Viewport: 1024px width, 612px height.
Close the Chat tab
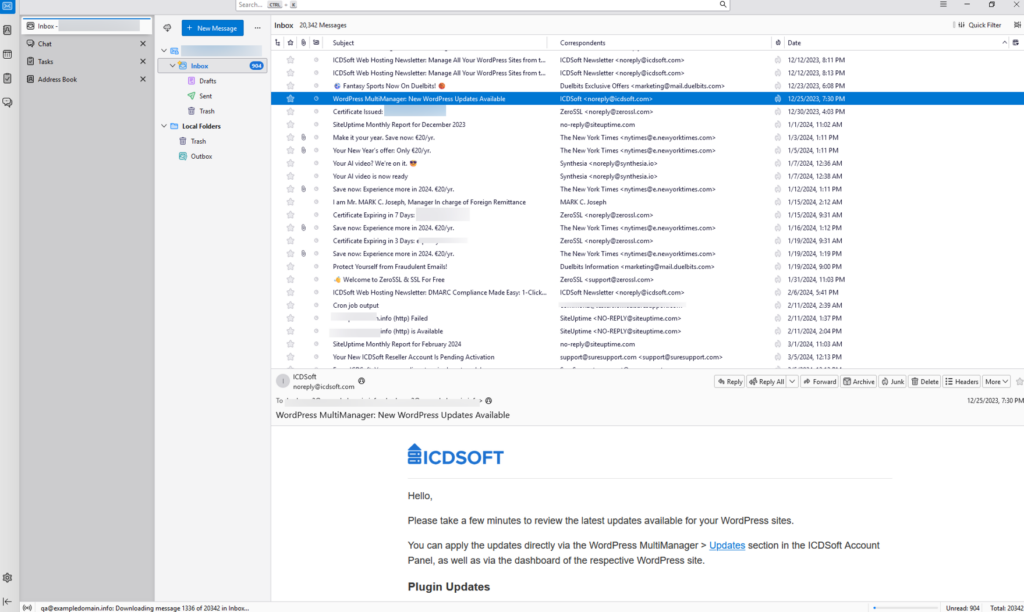point(143,44)
